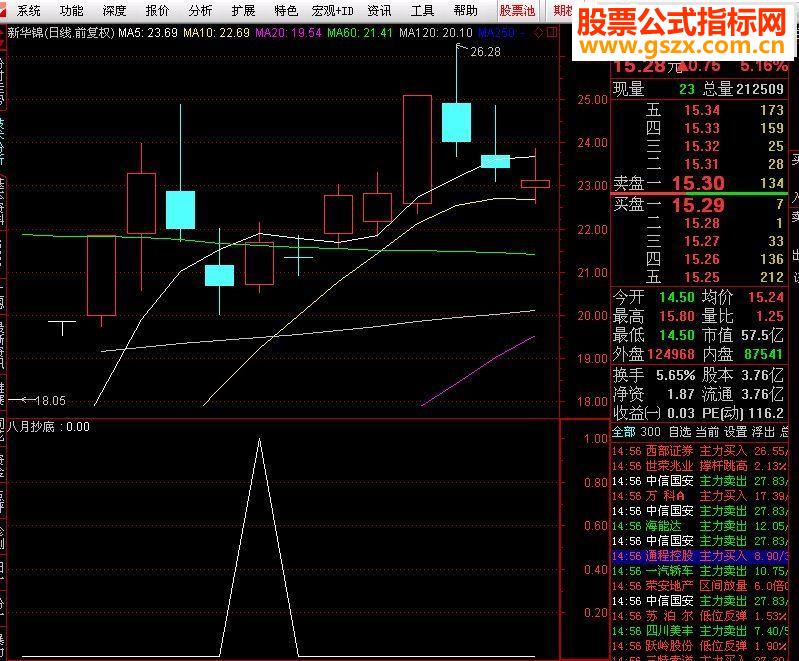Select the 世荣兆业 撑杆跳高 alert row
The image size is (799, 661).
(x=700, y=466)
